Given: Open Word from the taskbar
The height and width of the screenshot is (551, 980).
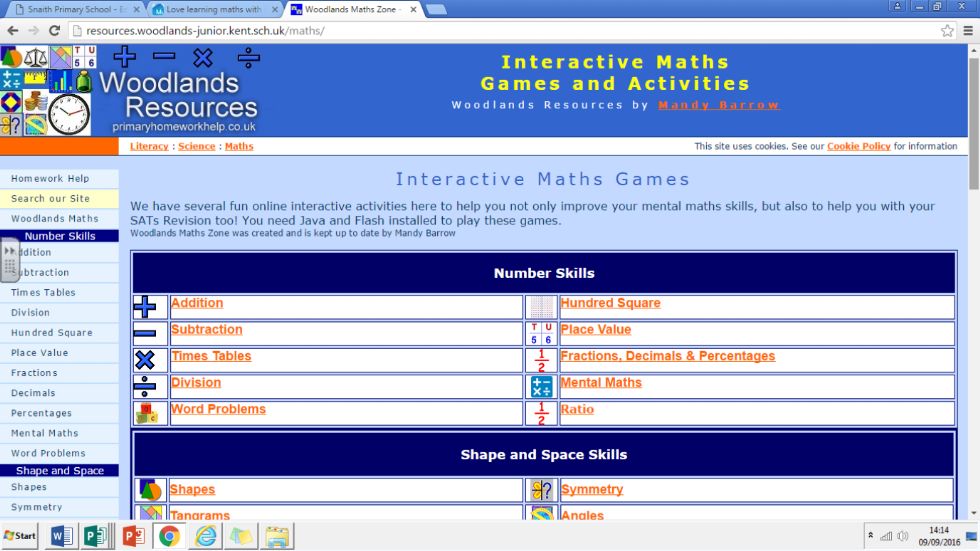Looking at the screenshot, I should [61, 535].
